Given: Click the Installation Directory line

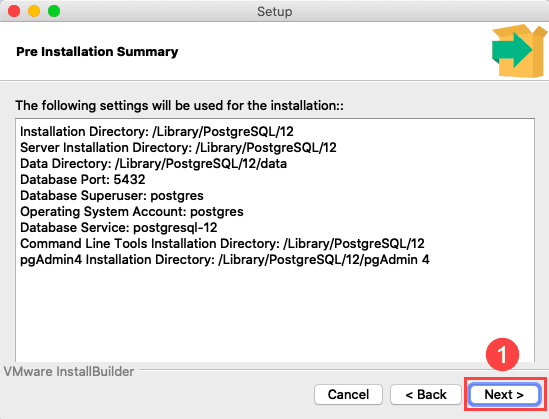Looking at the screenshot, I should coord(157,132).
